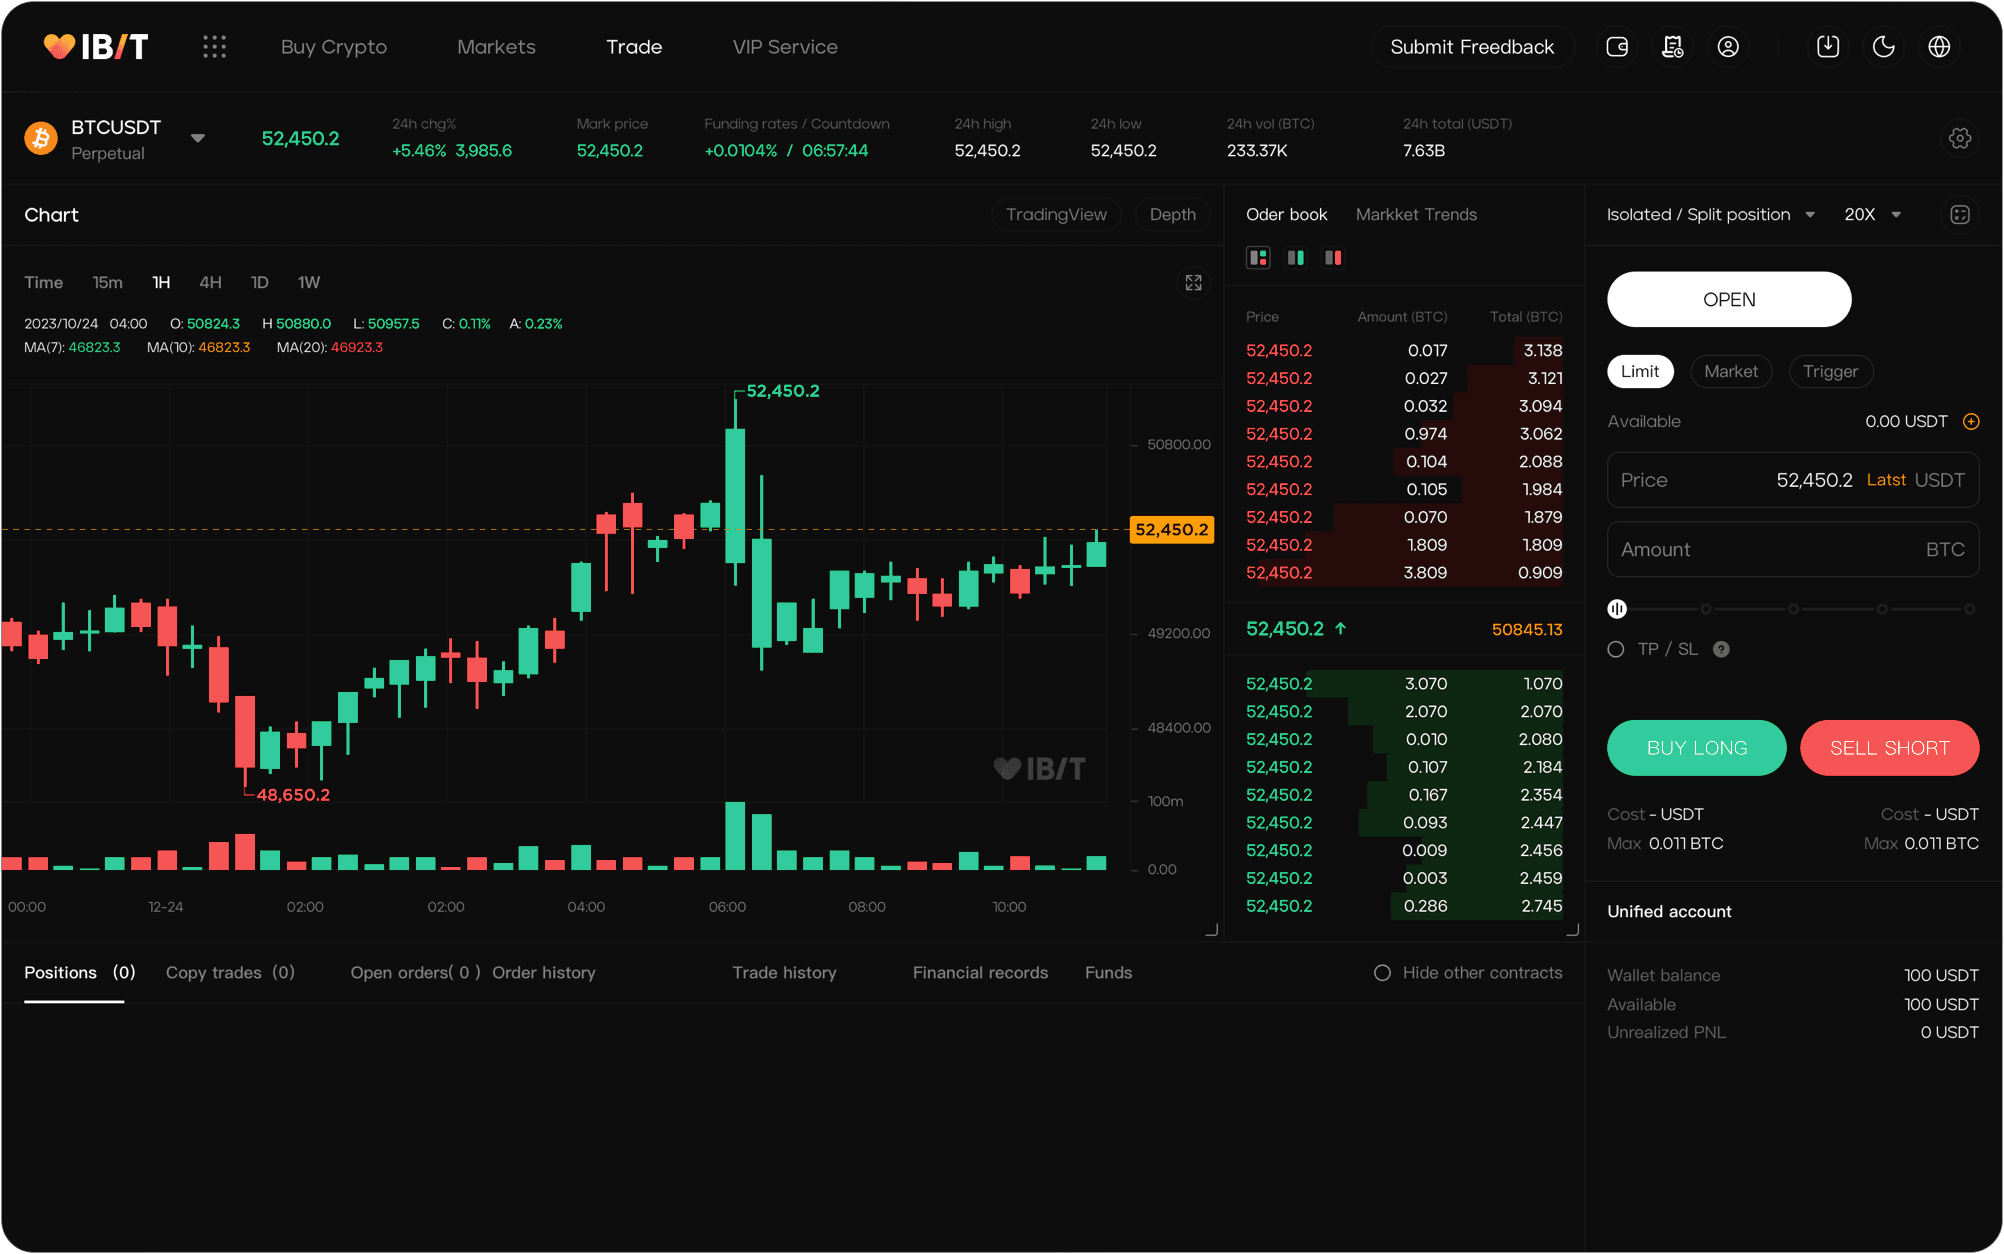The width and height of the screenshot is (2004, 1254).
Task: Click the order records icon near profile
Action: point(1673,46)
